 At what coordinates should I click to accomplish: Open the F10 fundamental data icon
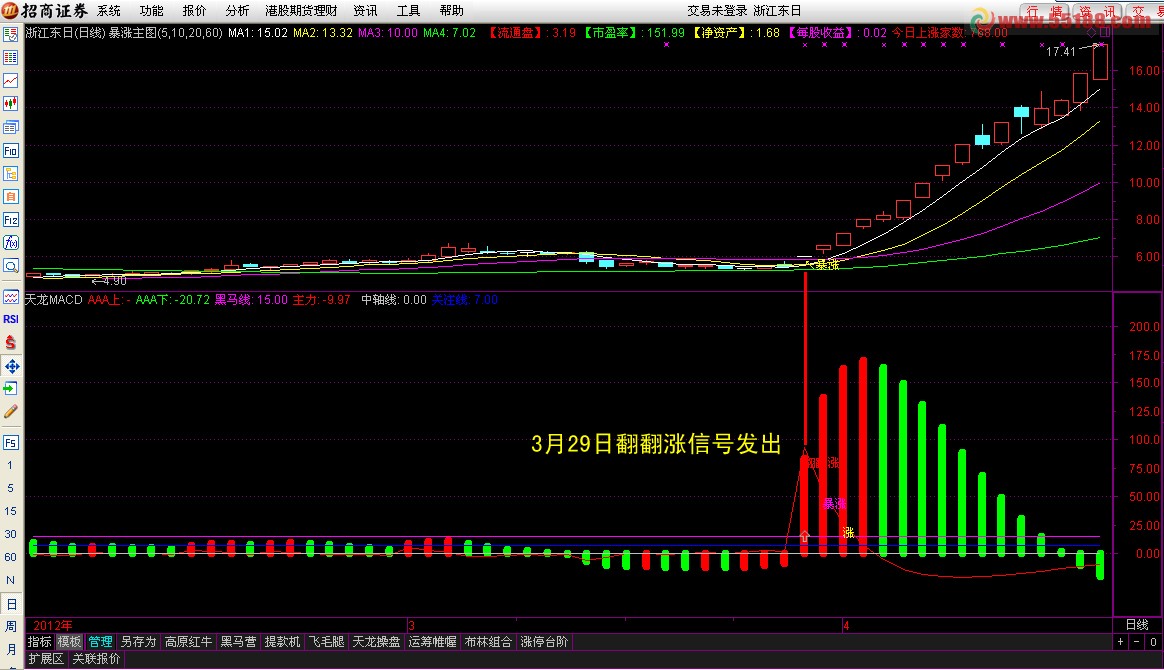tap(12, 150)
